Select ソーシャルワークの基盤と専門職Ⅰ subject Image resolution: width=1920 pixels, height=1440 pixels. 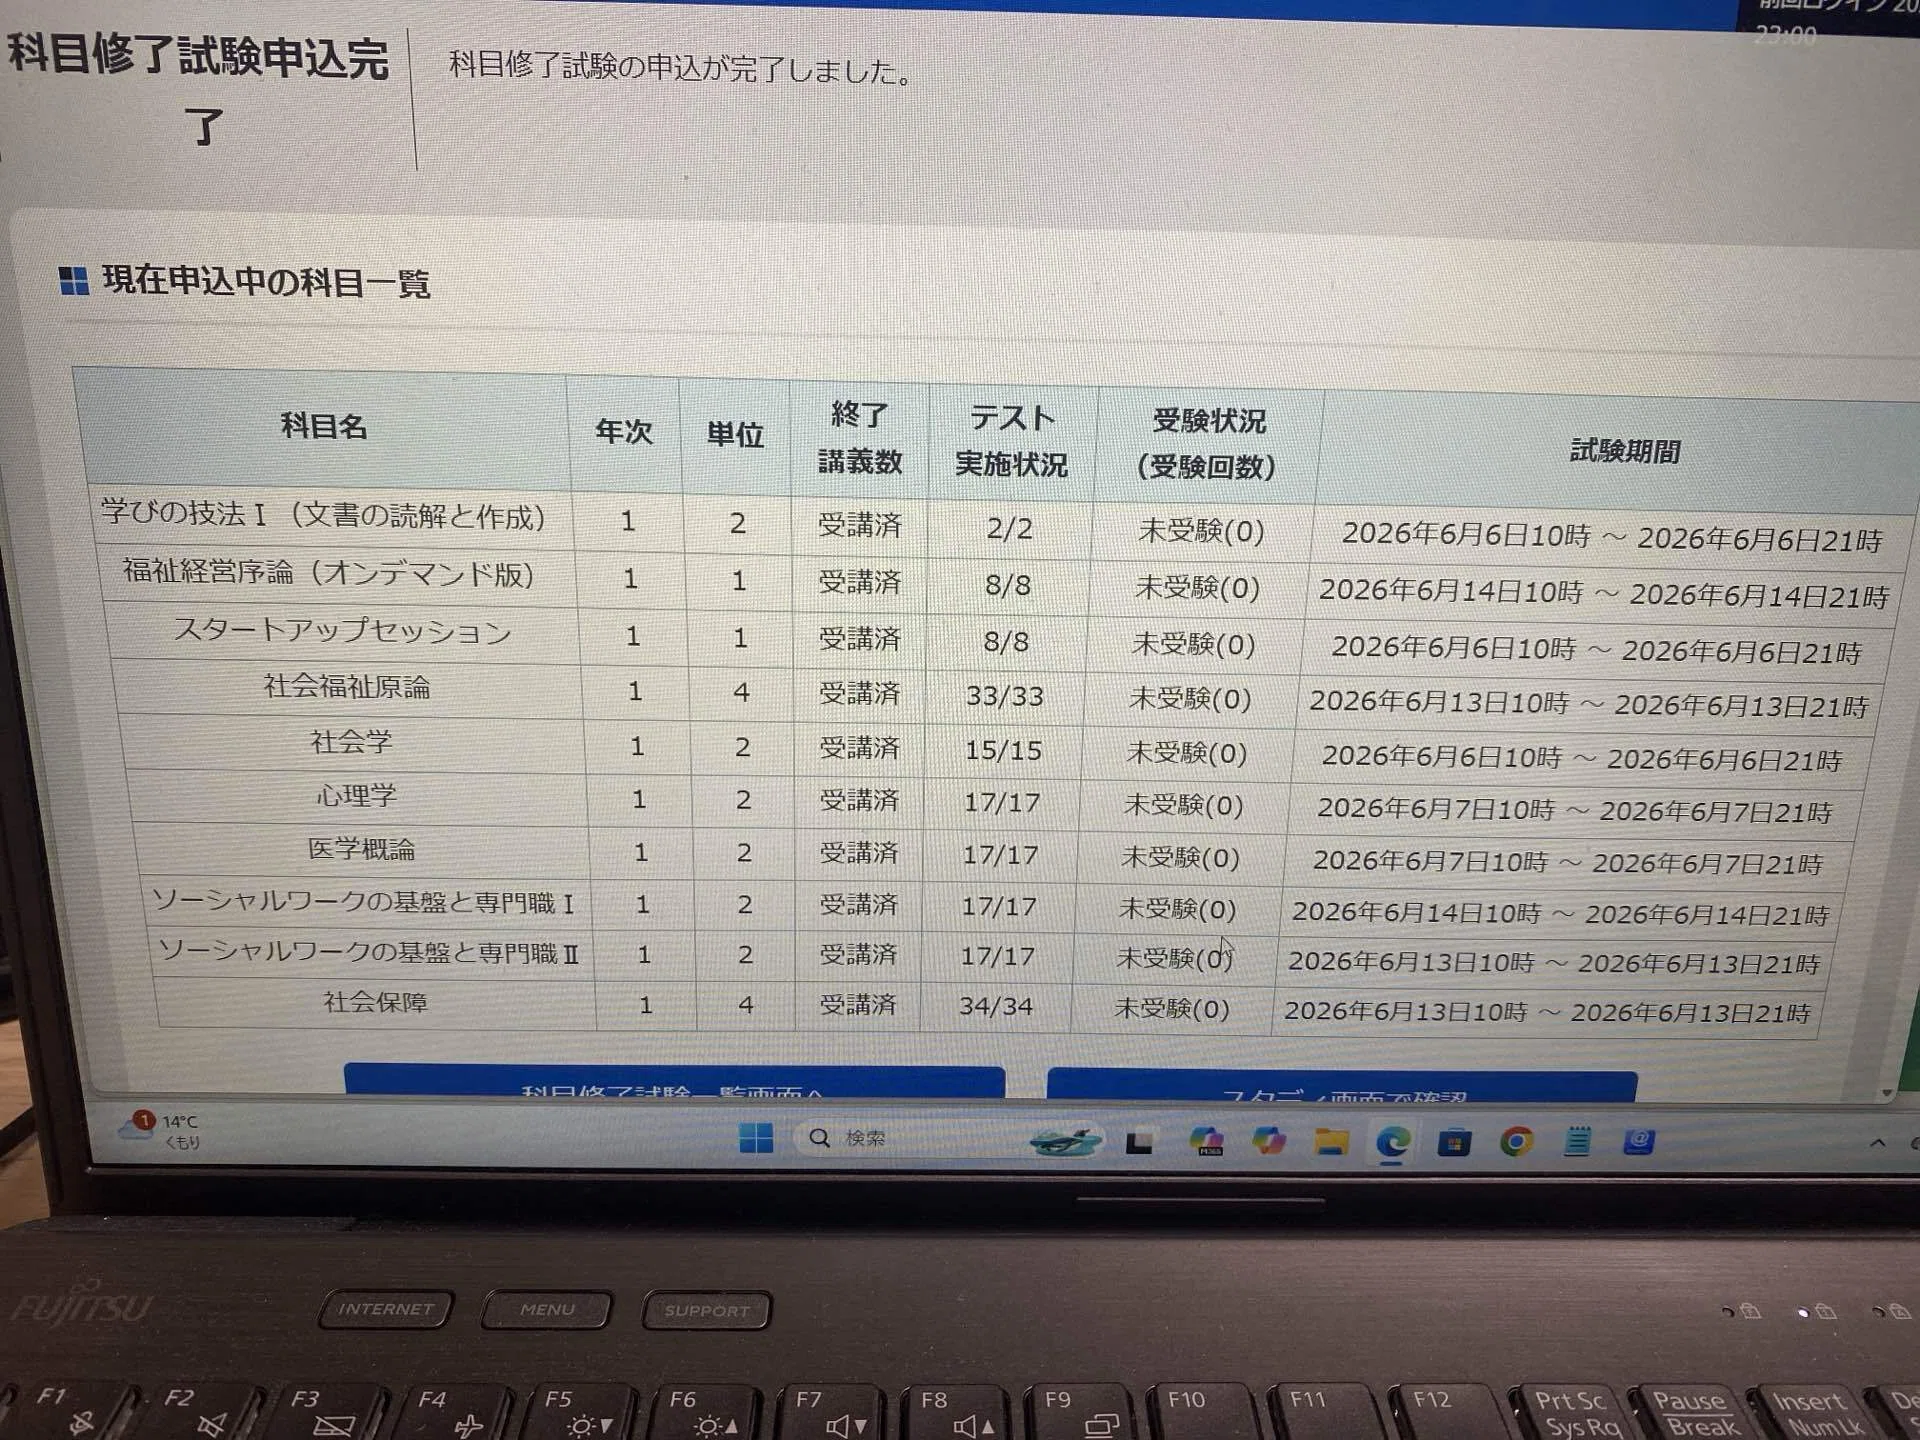[362, 902]
